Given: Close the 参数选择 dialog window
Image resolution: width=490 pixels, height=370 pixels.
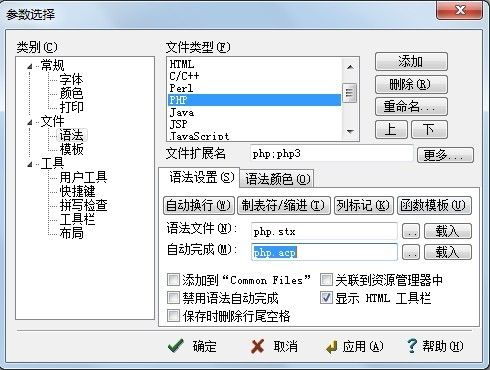Looking at the screenshot, I should [x=460, y=10].
